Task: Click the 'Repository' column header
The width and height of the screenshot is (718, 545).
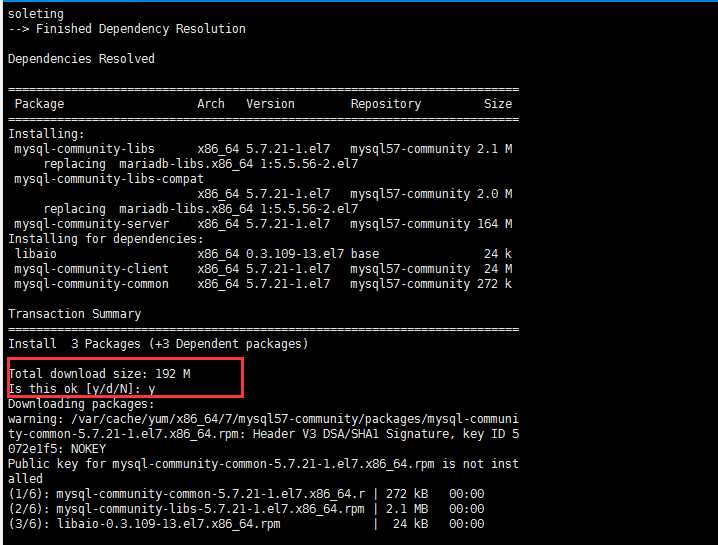Action: 386,104
